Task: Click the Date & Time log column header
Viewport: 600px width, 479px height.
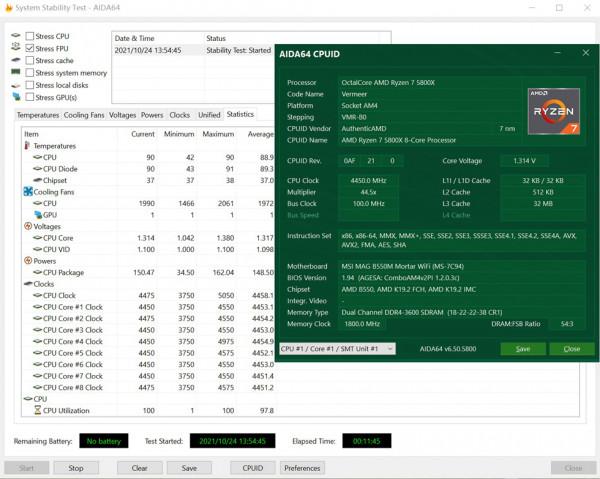Action: pyautogui.click(x=134, y=38)
